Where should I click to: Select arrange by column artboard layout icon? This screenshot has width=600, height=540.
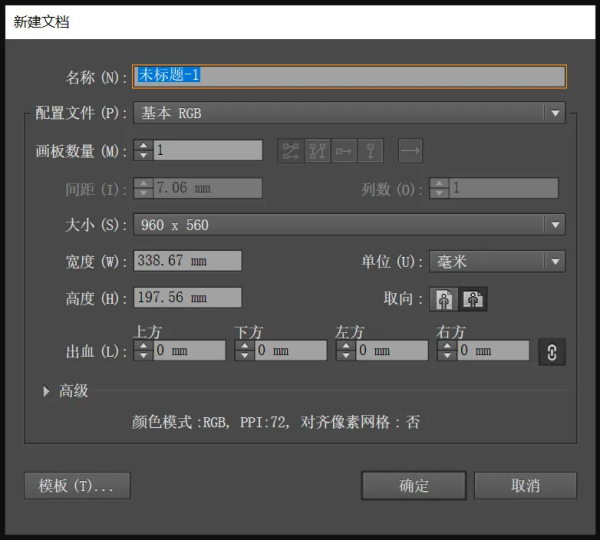pyautogui.click(x=370, y=151)
